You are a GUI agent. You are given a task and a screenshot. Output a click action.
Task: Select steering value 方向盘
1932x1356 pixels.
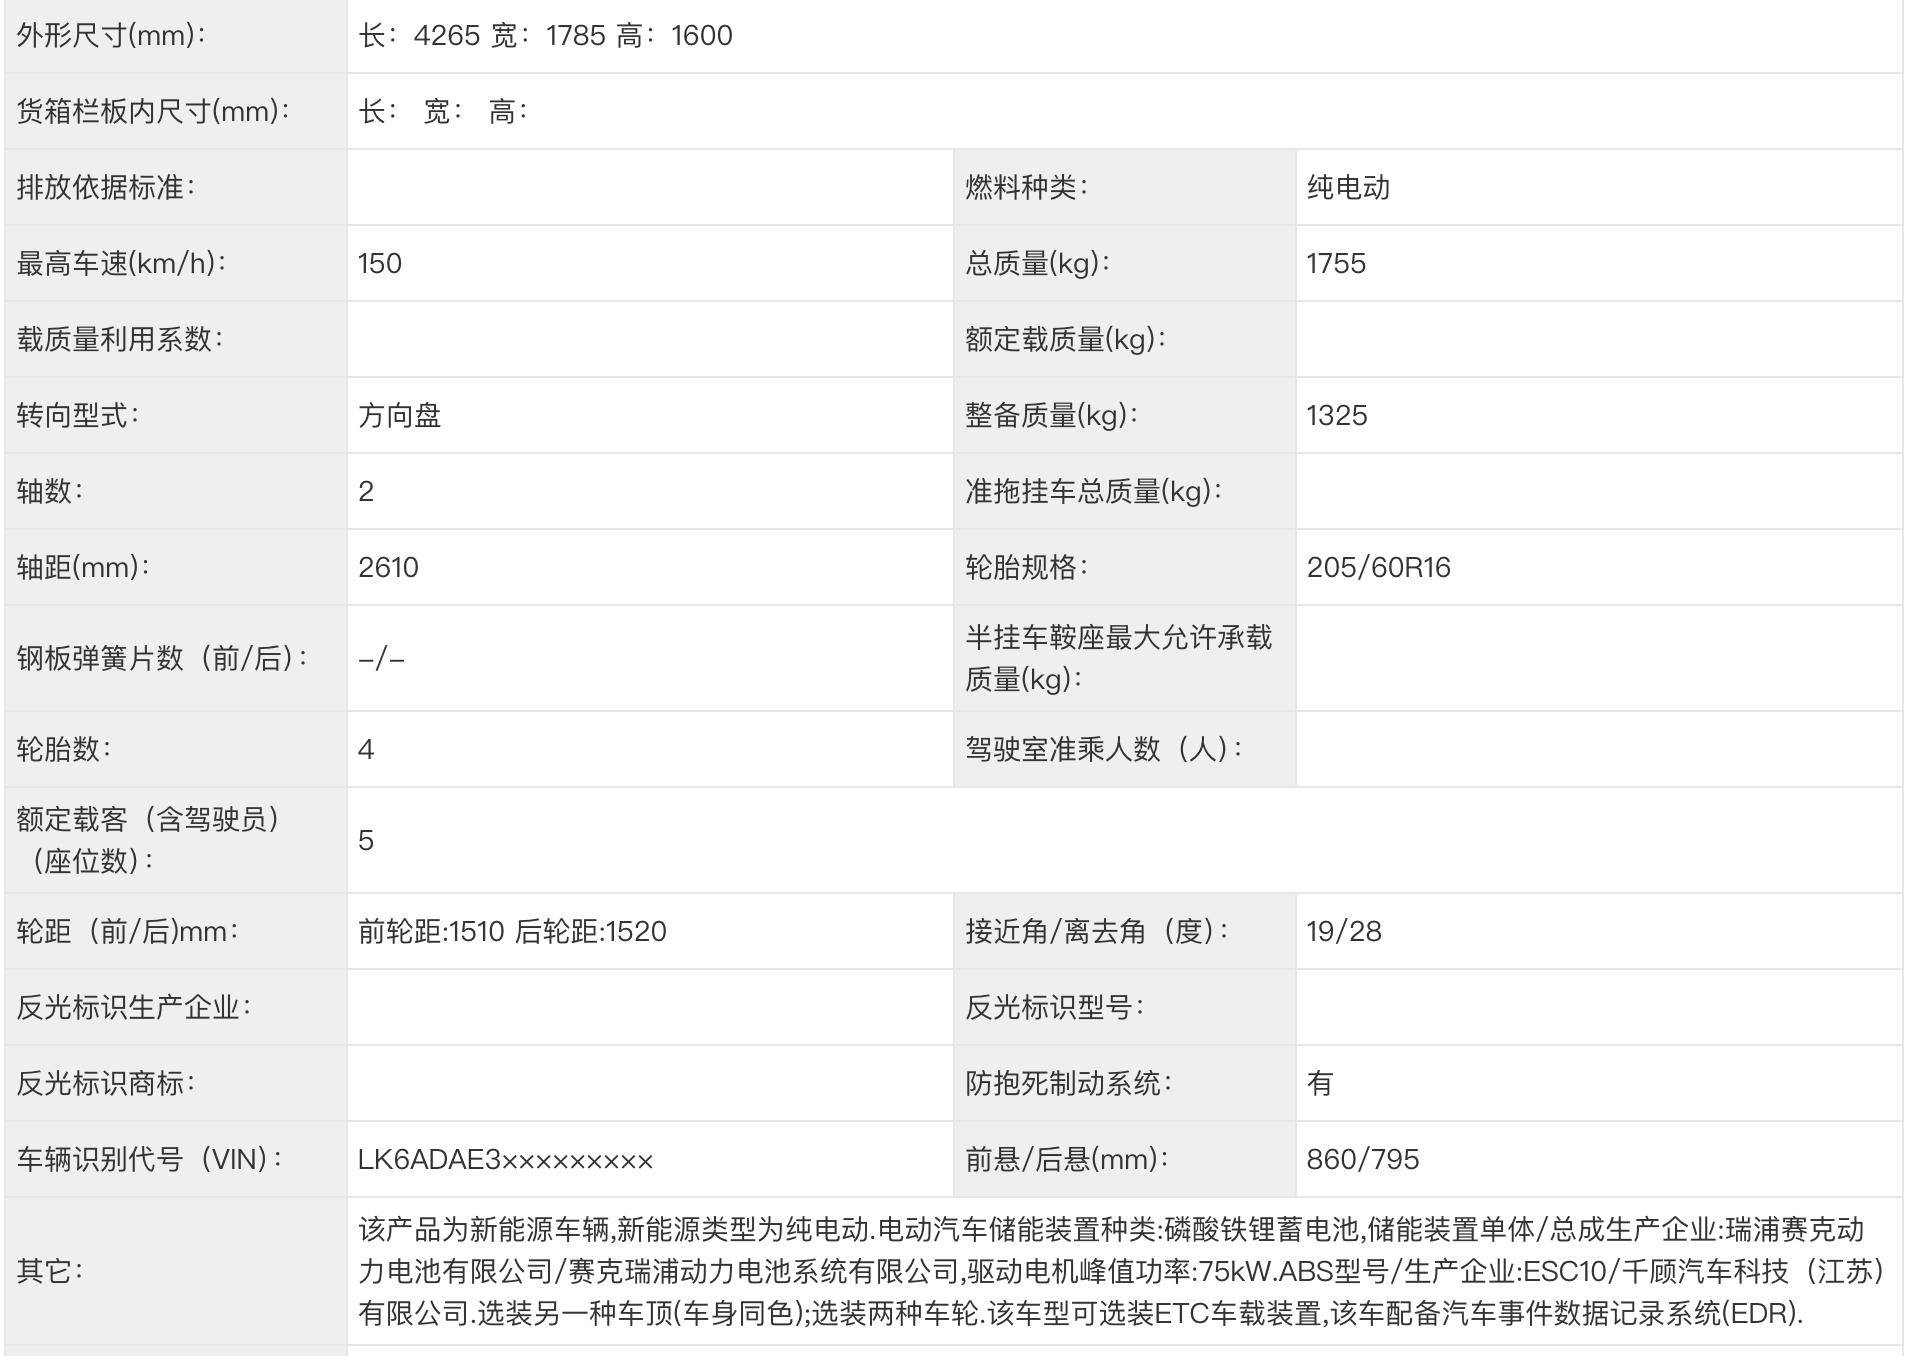click(x=399, y=415)
